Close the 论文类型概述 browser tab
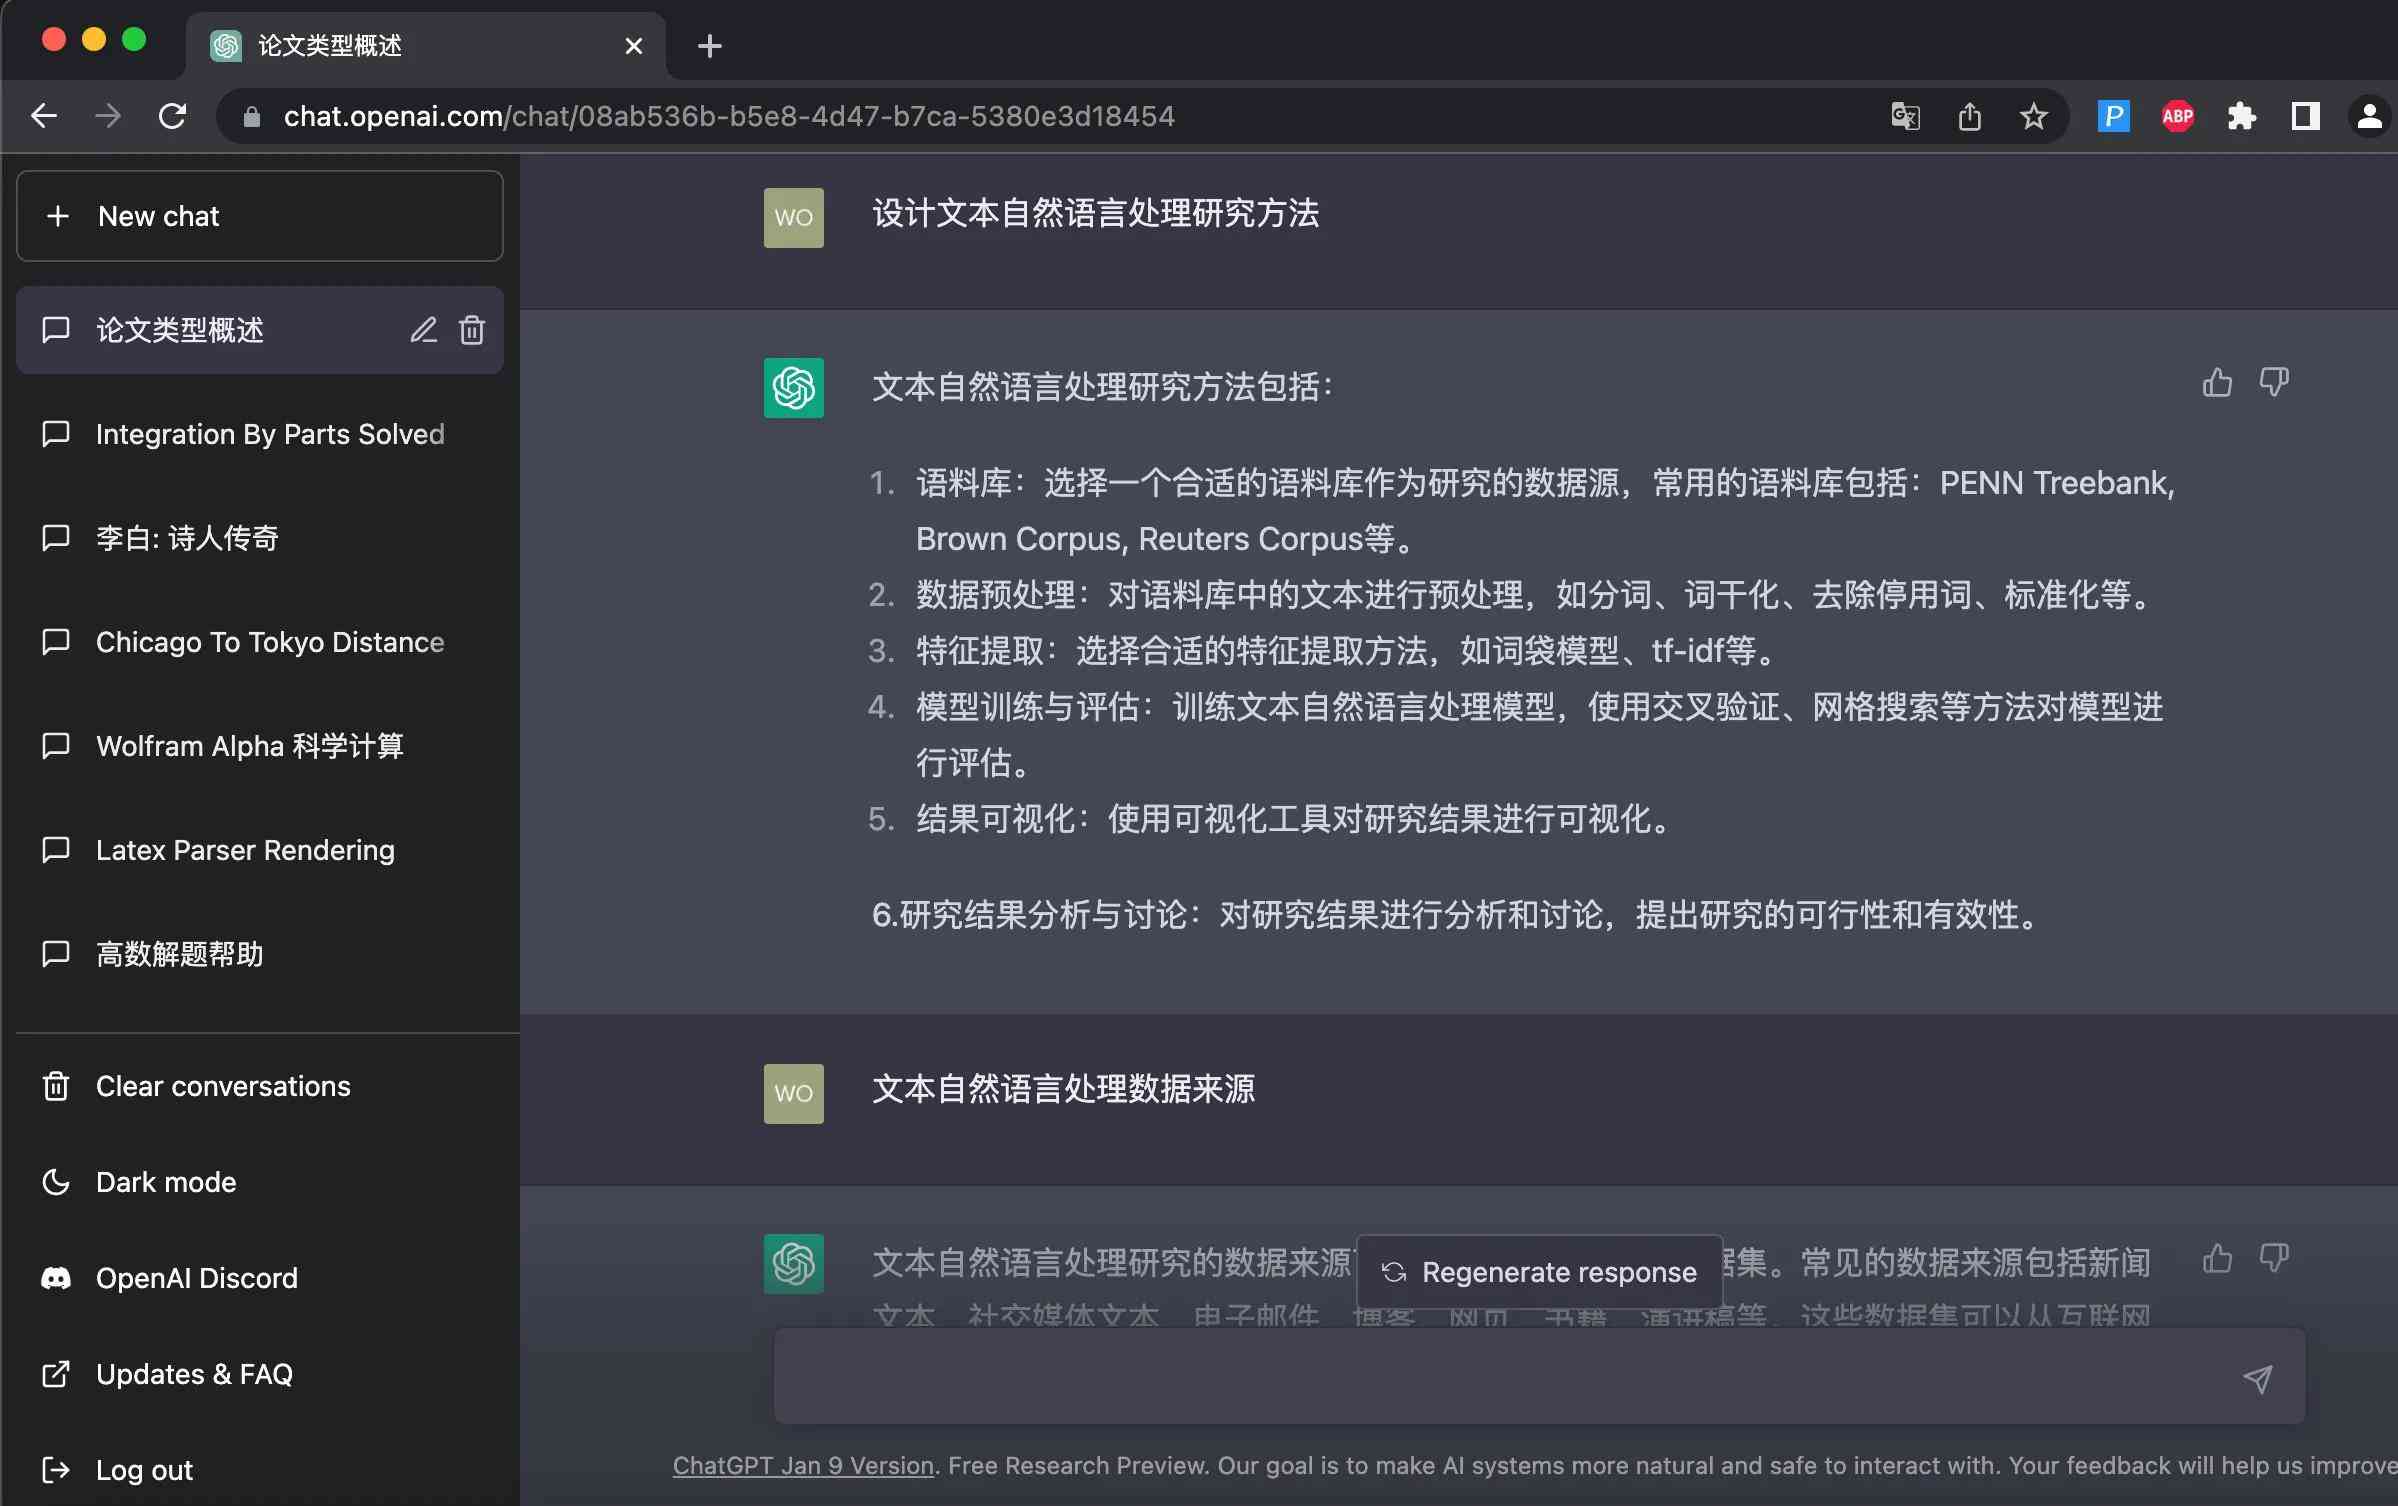 point(633,46)
